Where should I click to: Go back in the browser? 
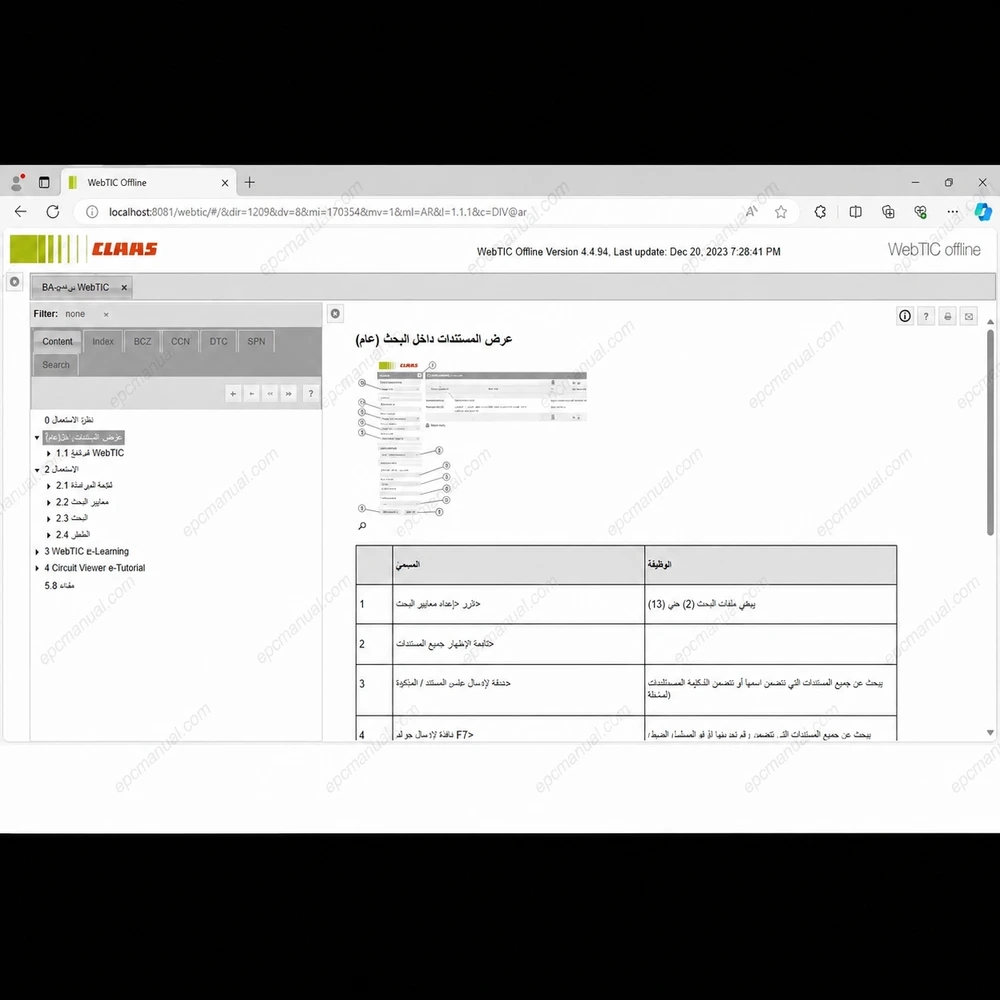coord(20,212)
